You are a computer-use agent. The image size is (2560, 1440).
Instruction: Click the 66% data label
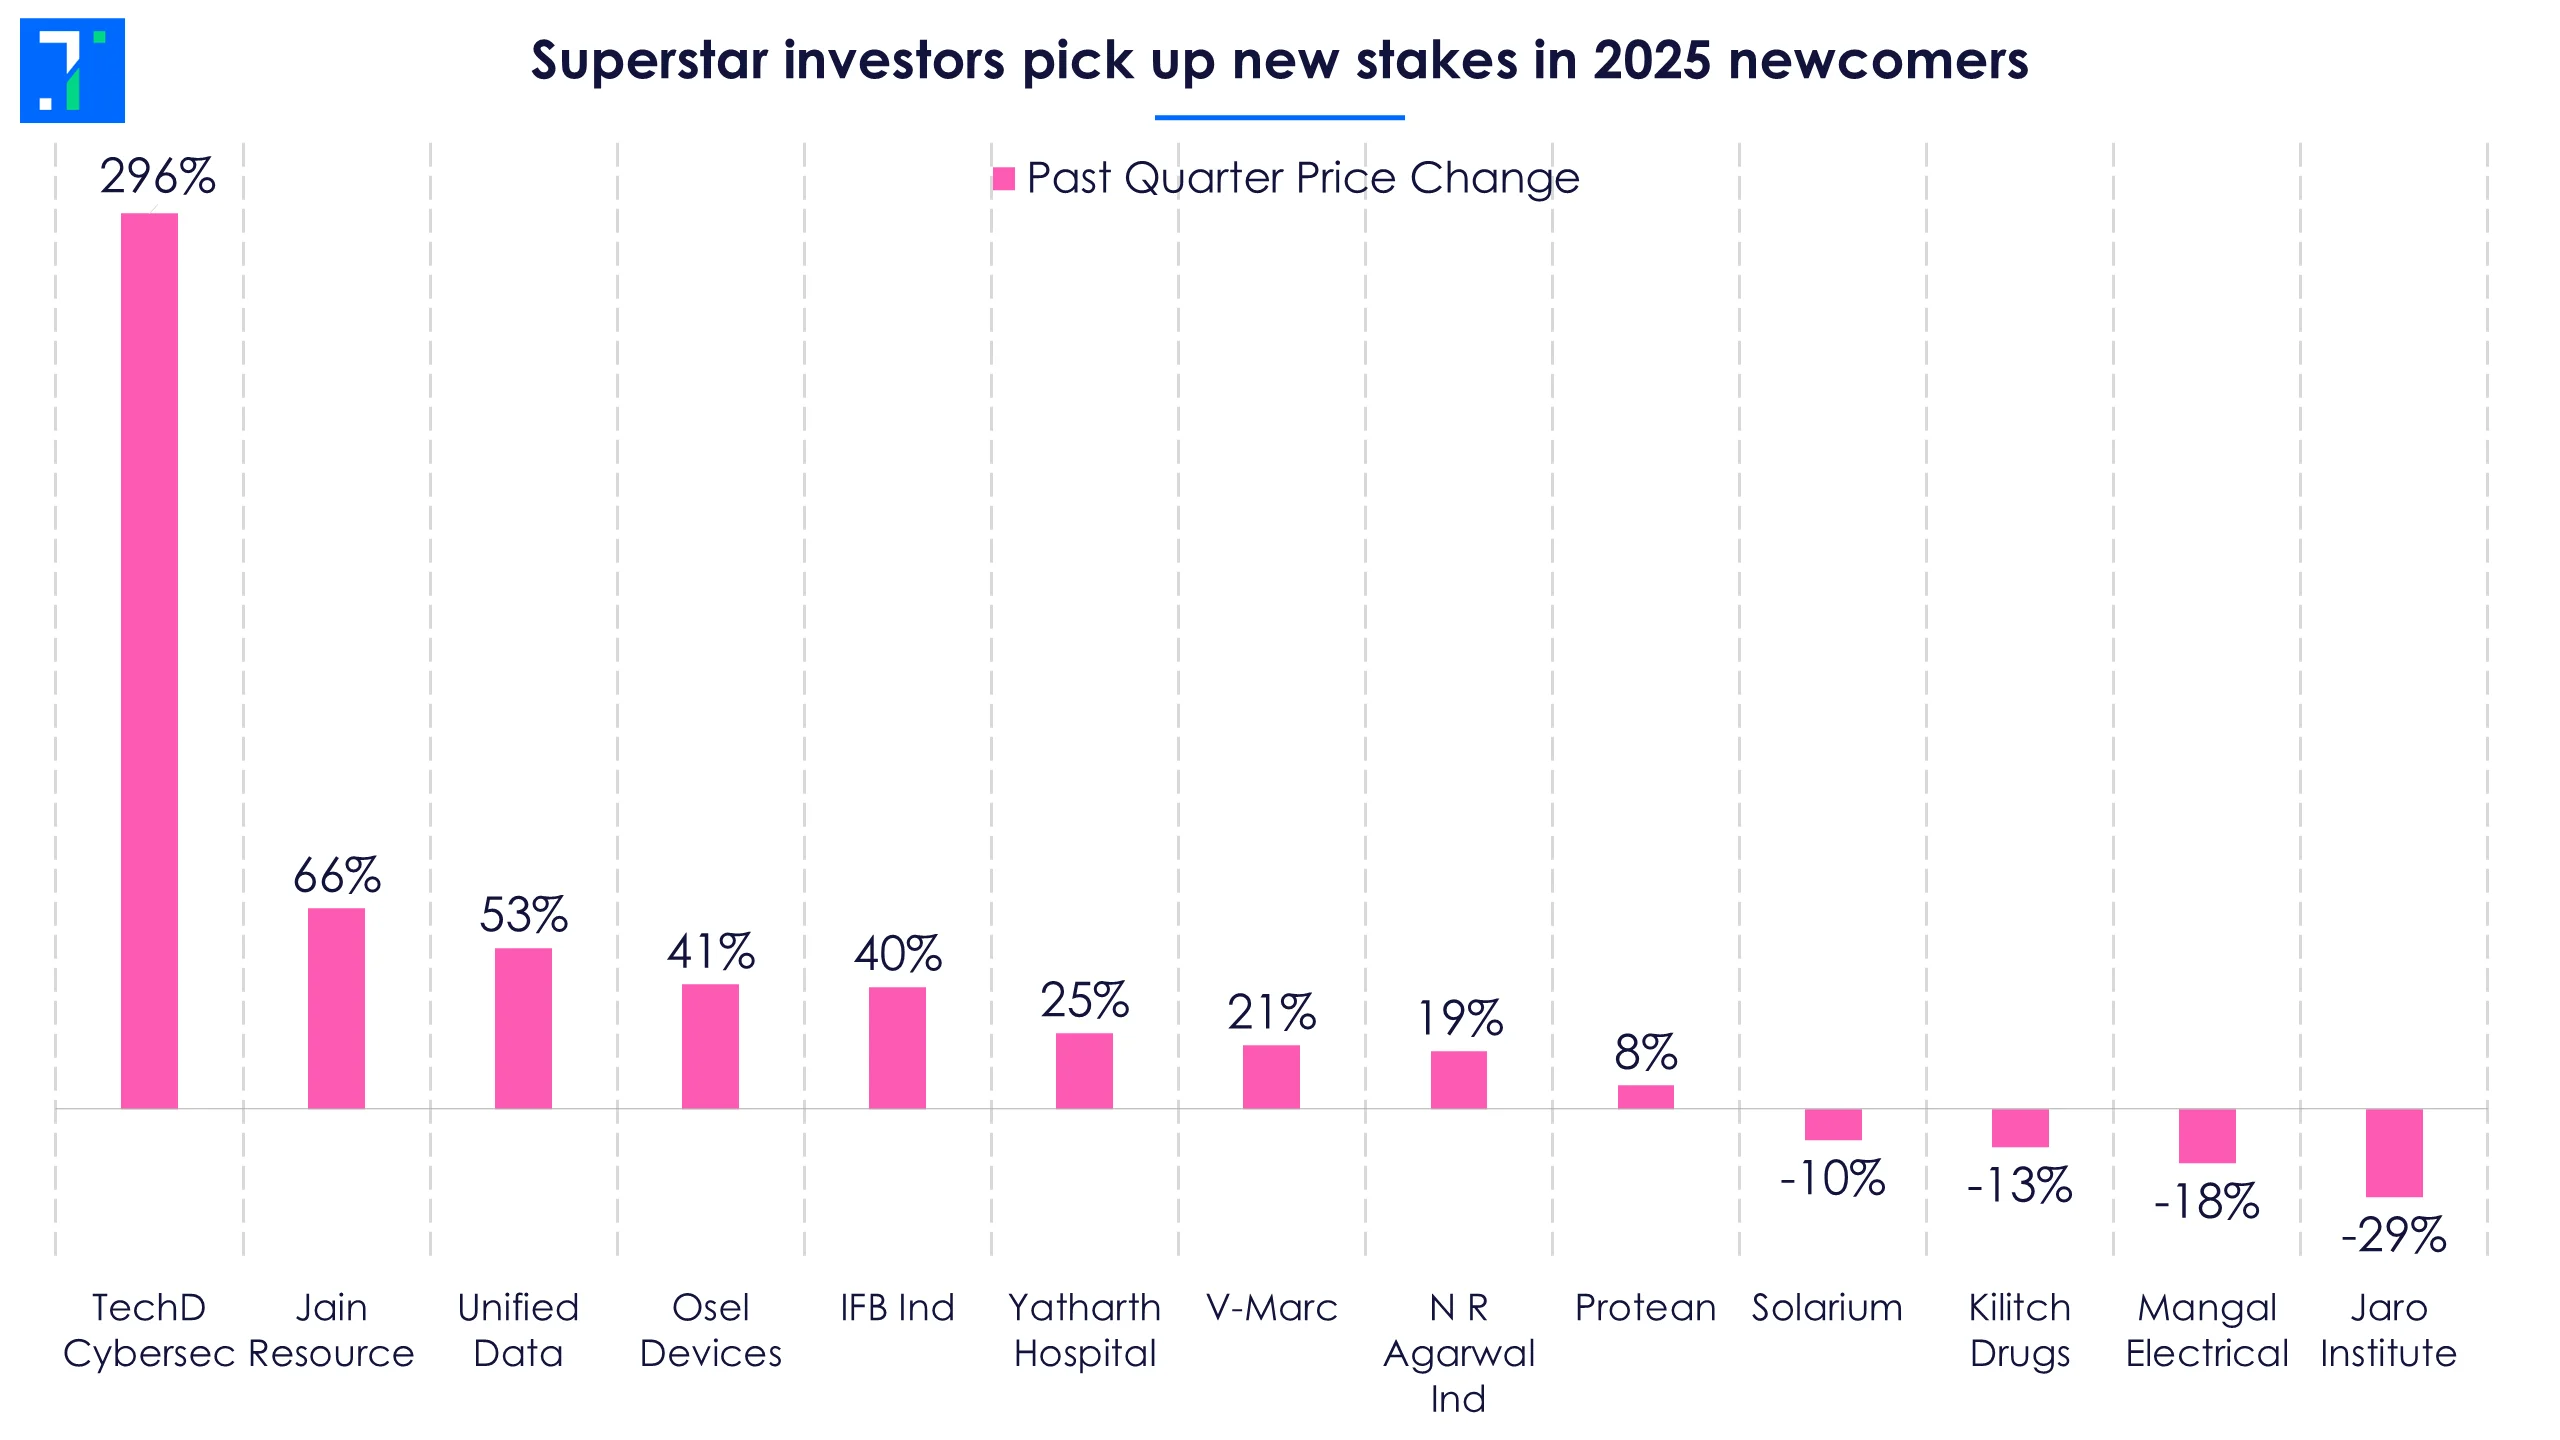point(336,876)
